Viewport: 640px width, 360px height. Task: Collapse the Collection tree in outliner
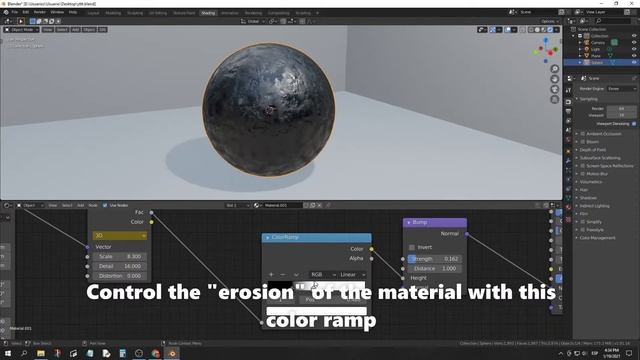[x=573, y=36]
